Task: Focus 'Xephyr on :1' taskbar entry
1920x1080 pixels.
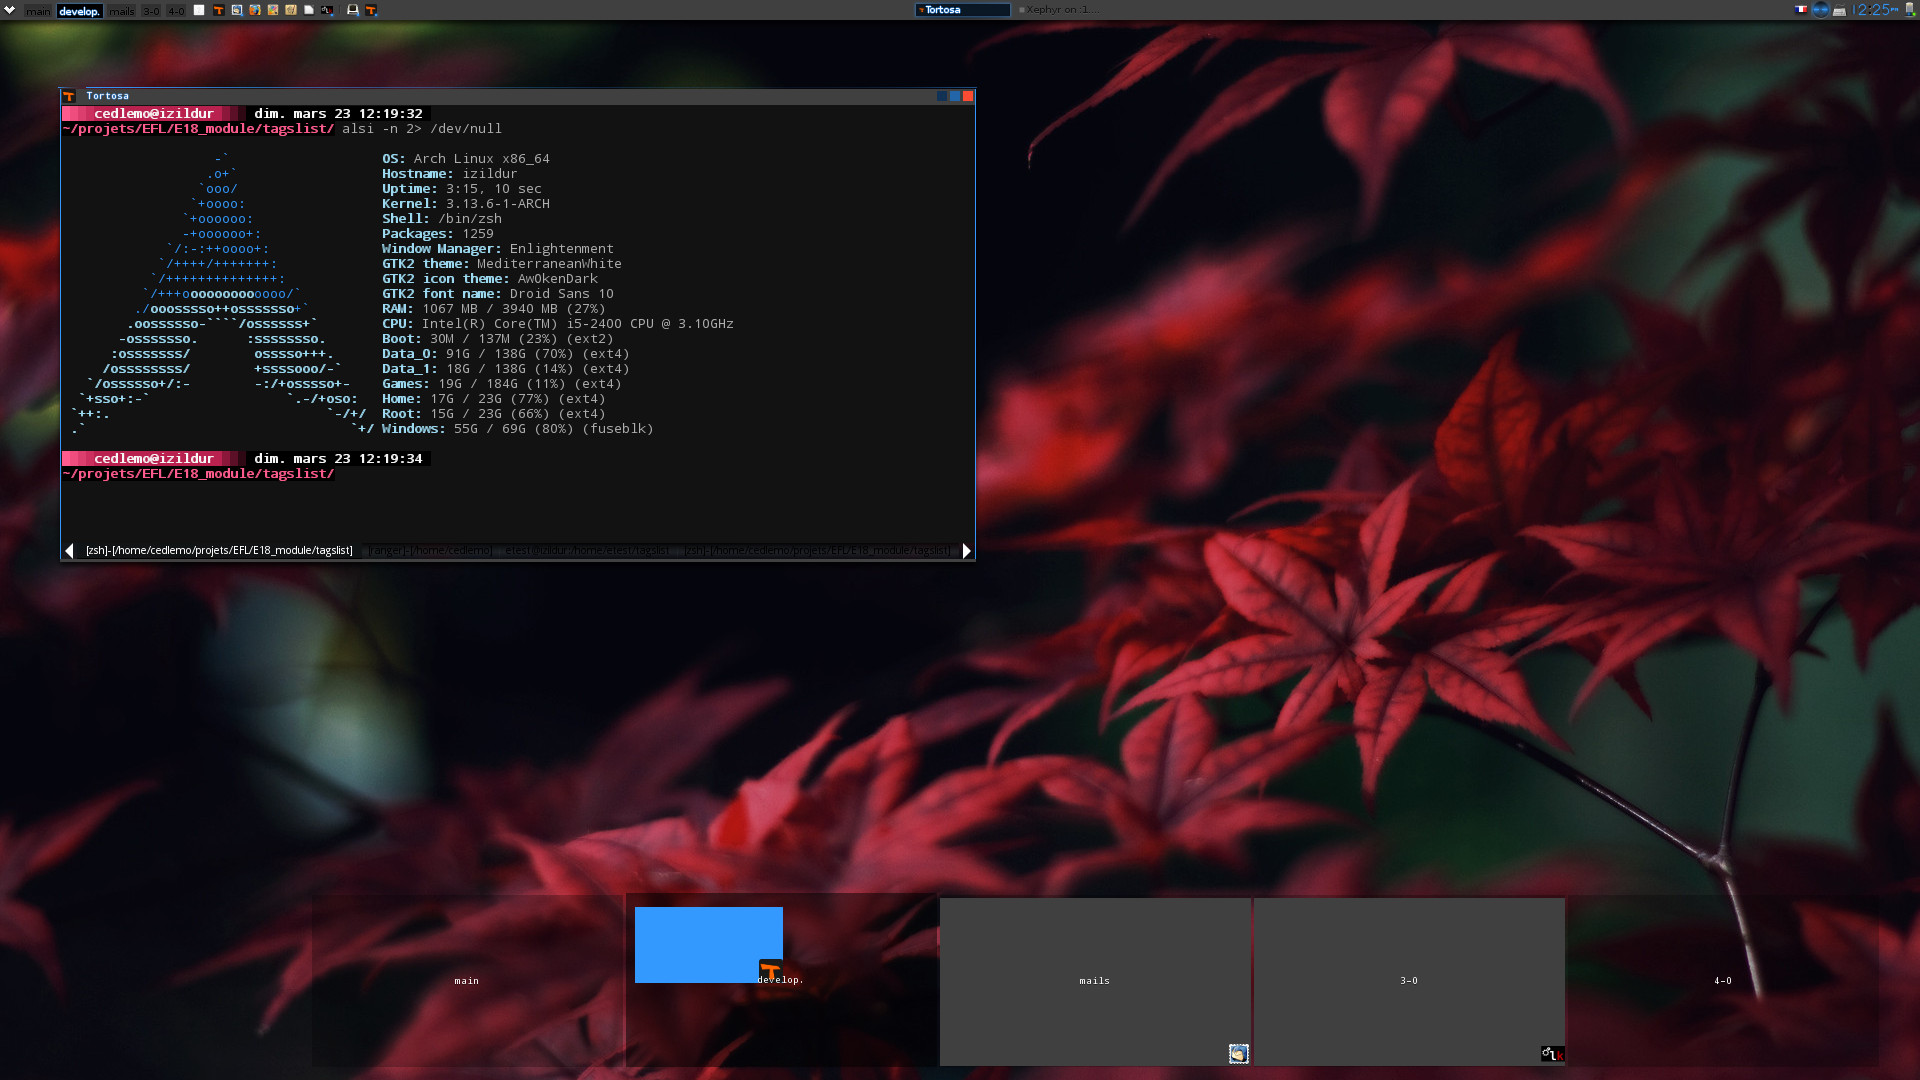Action: 1059,10
